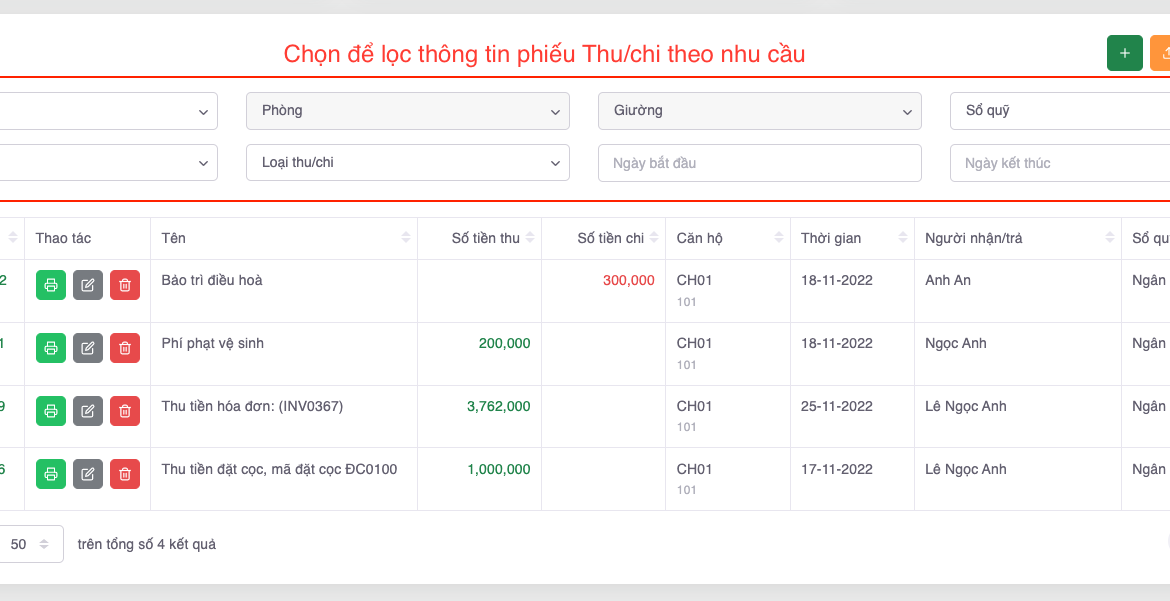Expand the Giường dropdown
Screen dimensions: 1170x601
(759, 111)
